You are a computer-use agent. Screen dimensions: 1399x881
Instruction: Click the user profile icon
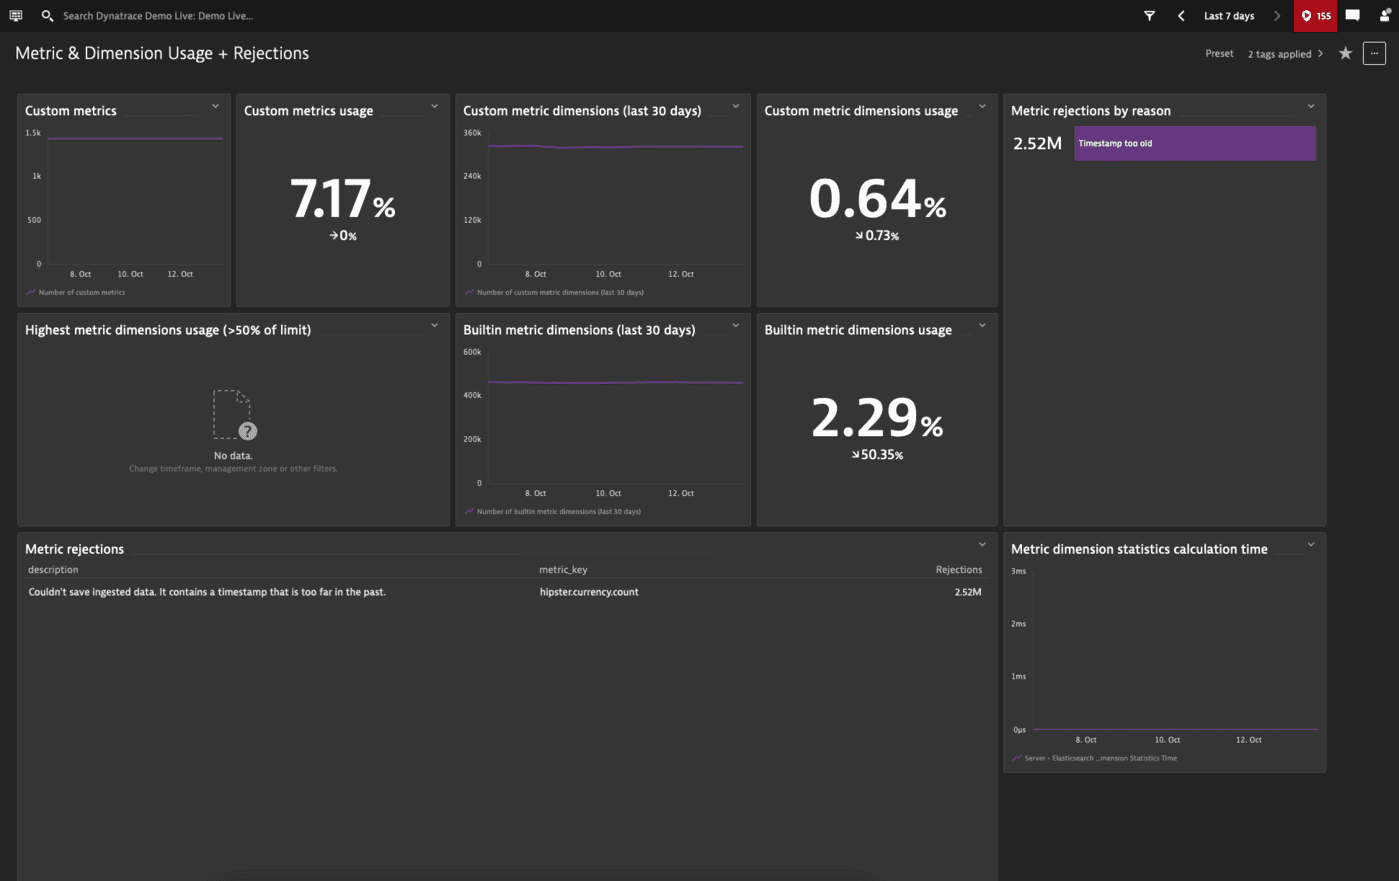(1385, 15)
